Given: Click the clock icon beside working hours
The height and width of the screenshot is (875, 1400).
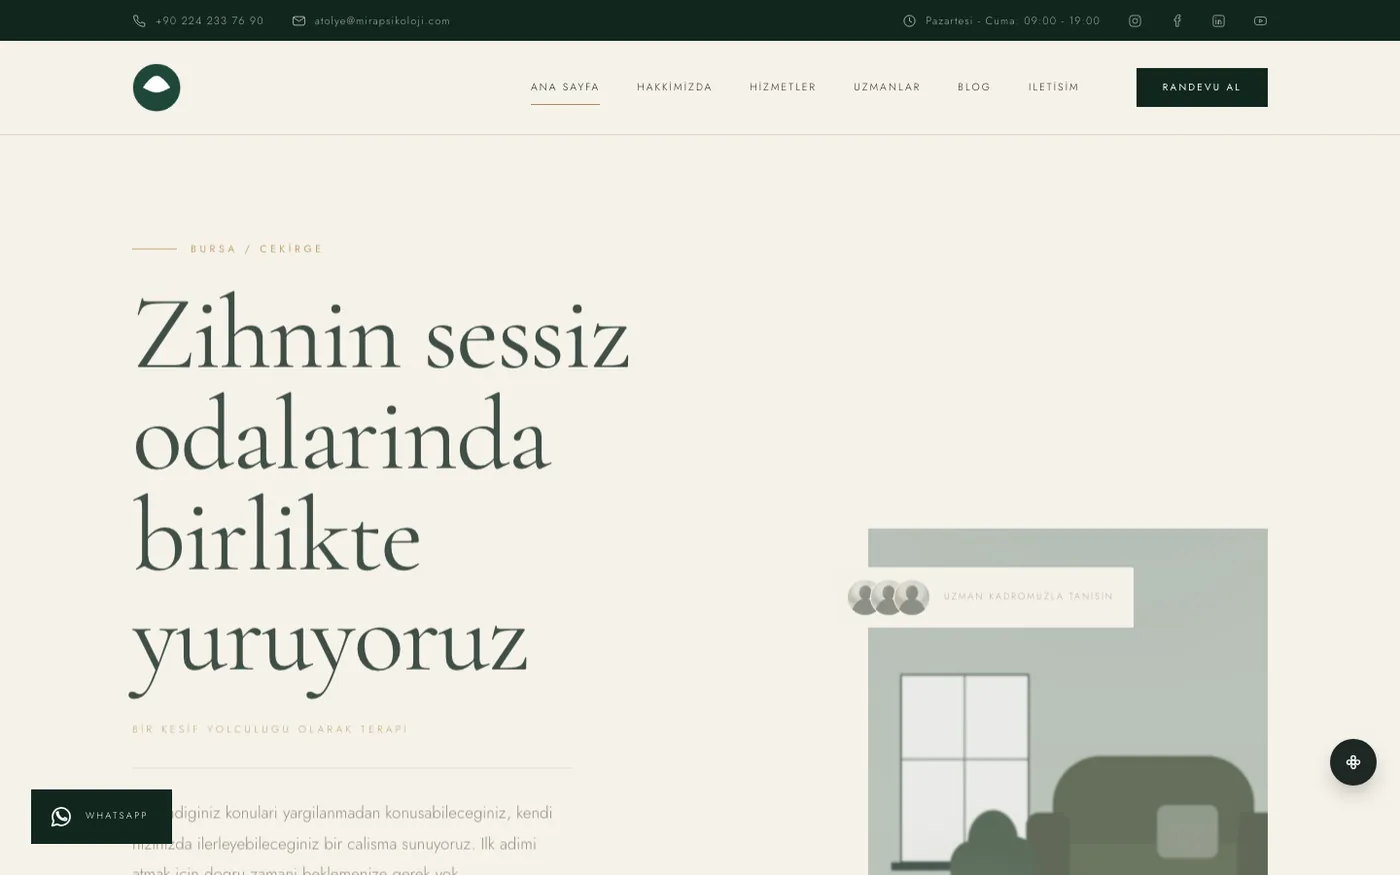Looking at the screenshot, I should point(909,21).
